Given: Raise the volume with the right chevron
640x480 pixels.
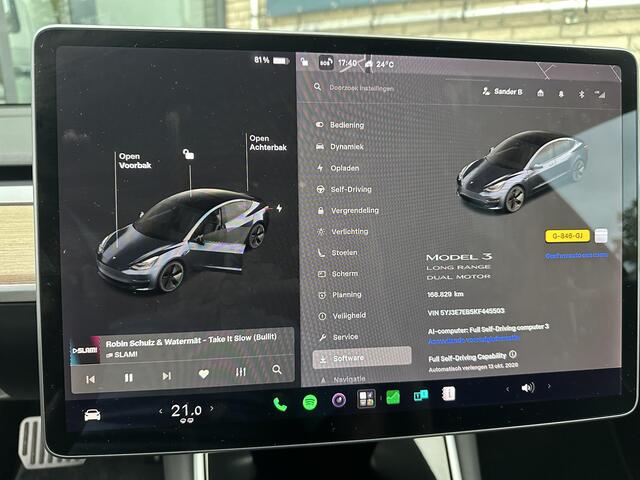Looking at the screenshot, I should (x=549, y=386).
